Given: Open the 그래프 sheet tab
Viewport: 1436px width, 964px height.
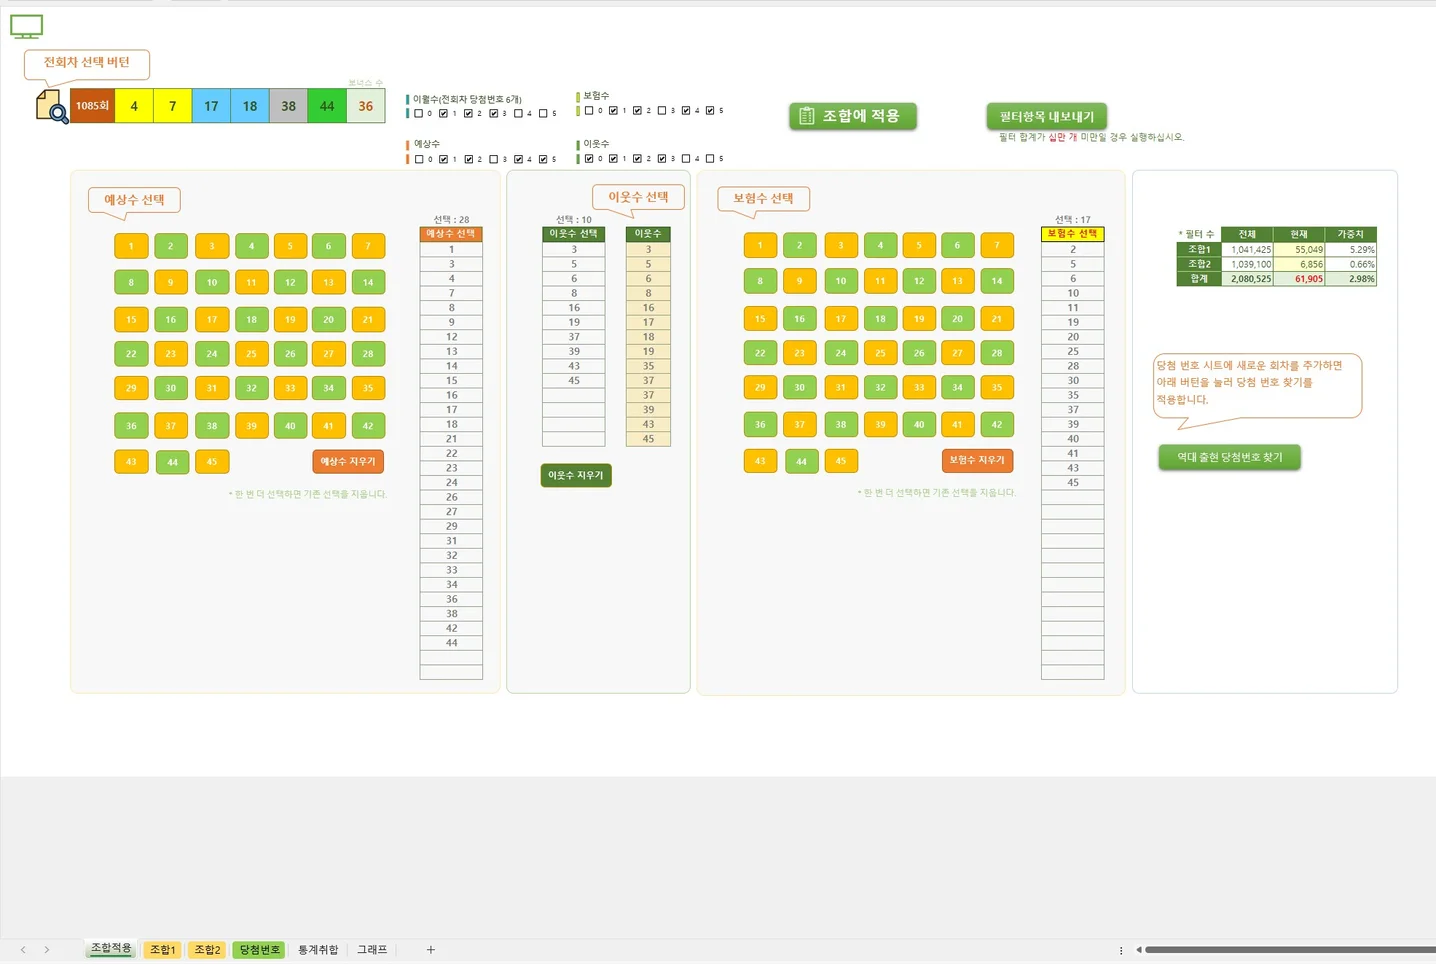Looking at the screenshot, I should click(x=372, y=950).
